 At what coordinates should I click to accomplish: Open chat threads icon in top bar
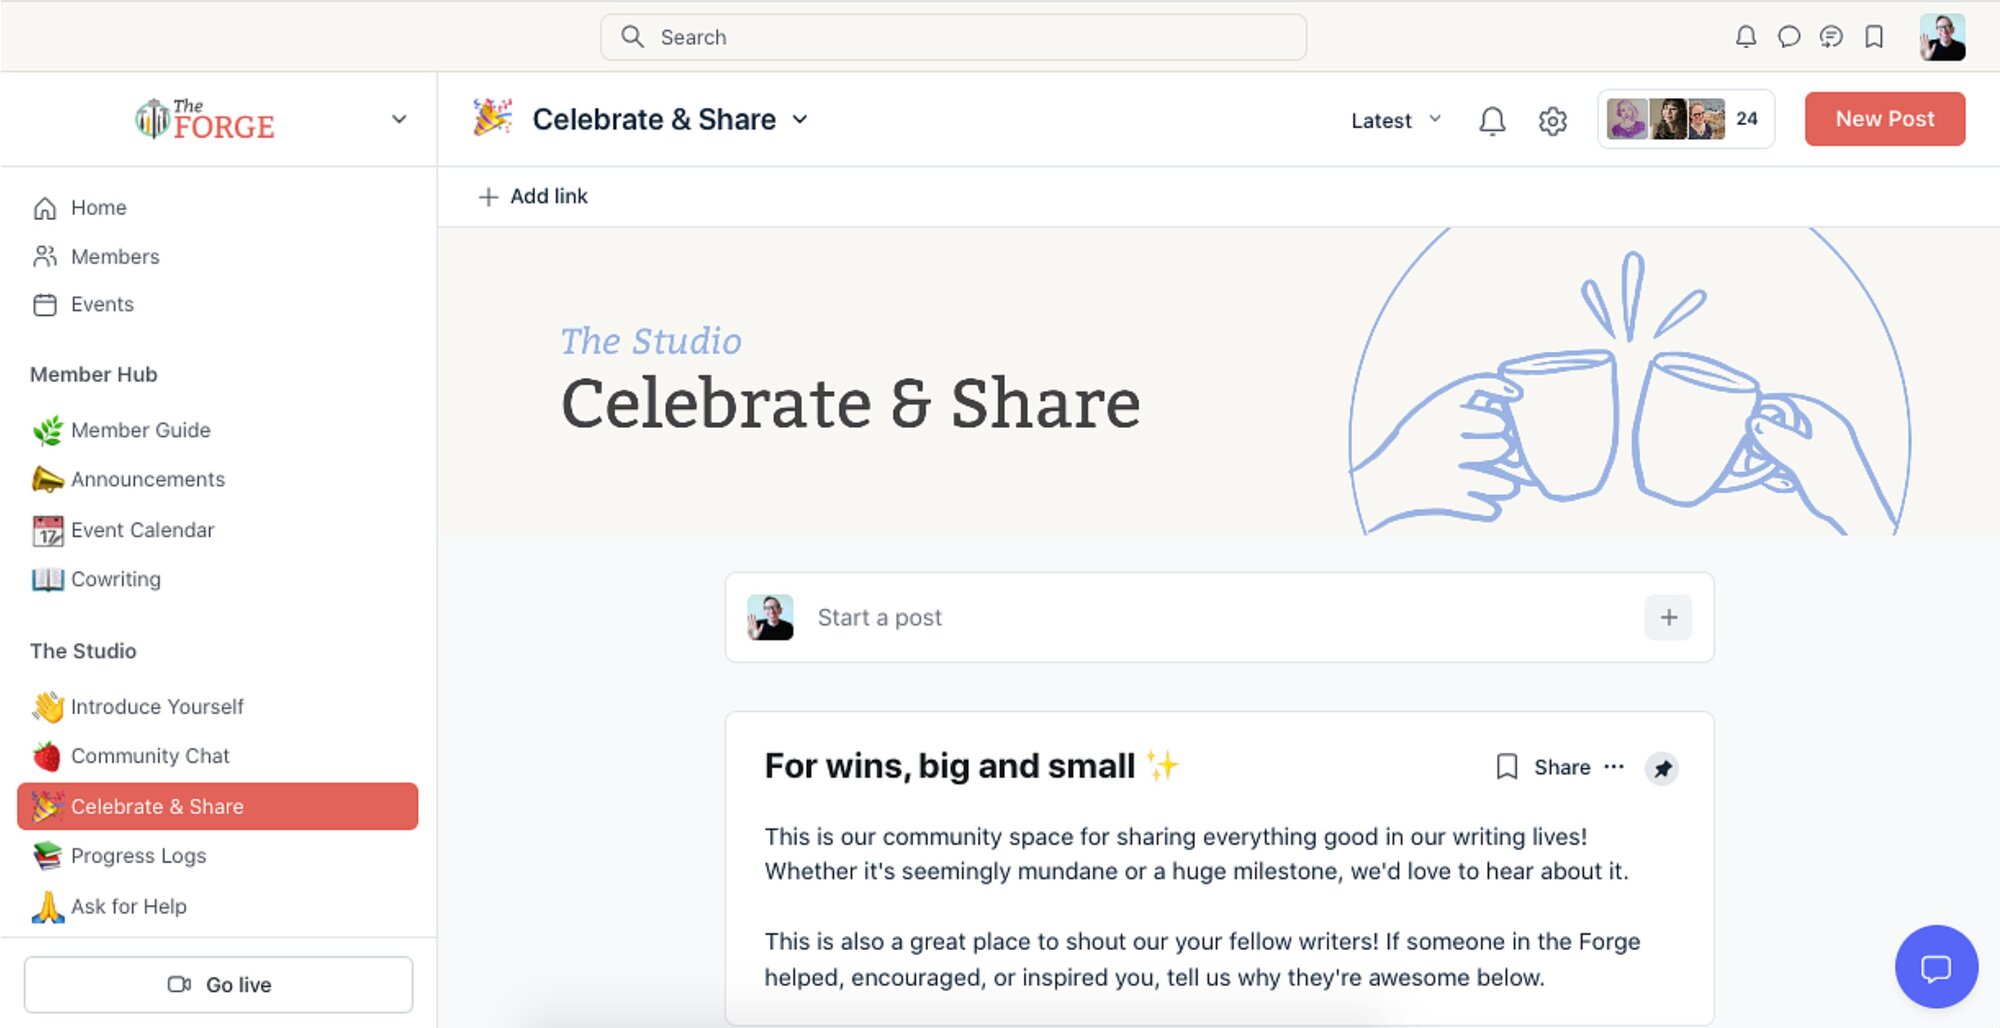[x=1831, y=37]
